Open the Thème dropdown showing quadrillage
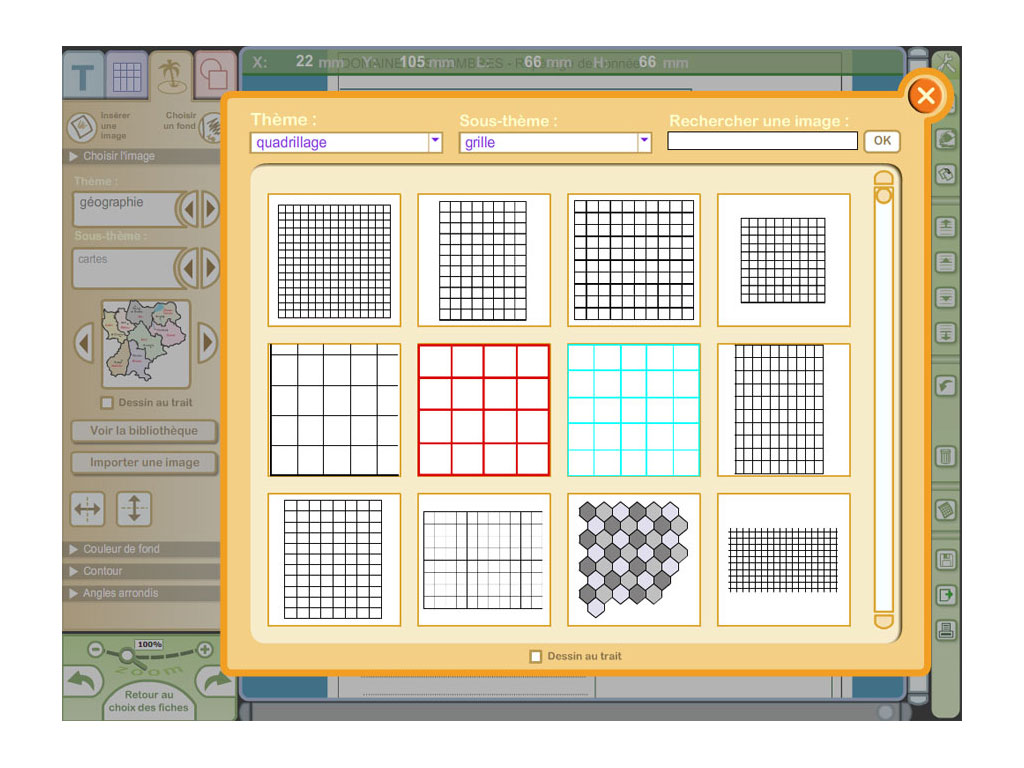The image size is (1024, 768). pyautogui.click(x=435, y=142)
